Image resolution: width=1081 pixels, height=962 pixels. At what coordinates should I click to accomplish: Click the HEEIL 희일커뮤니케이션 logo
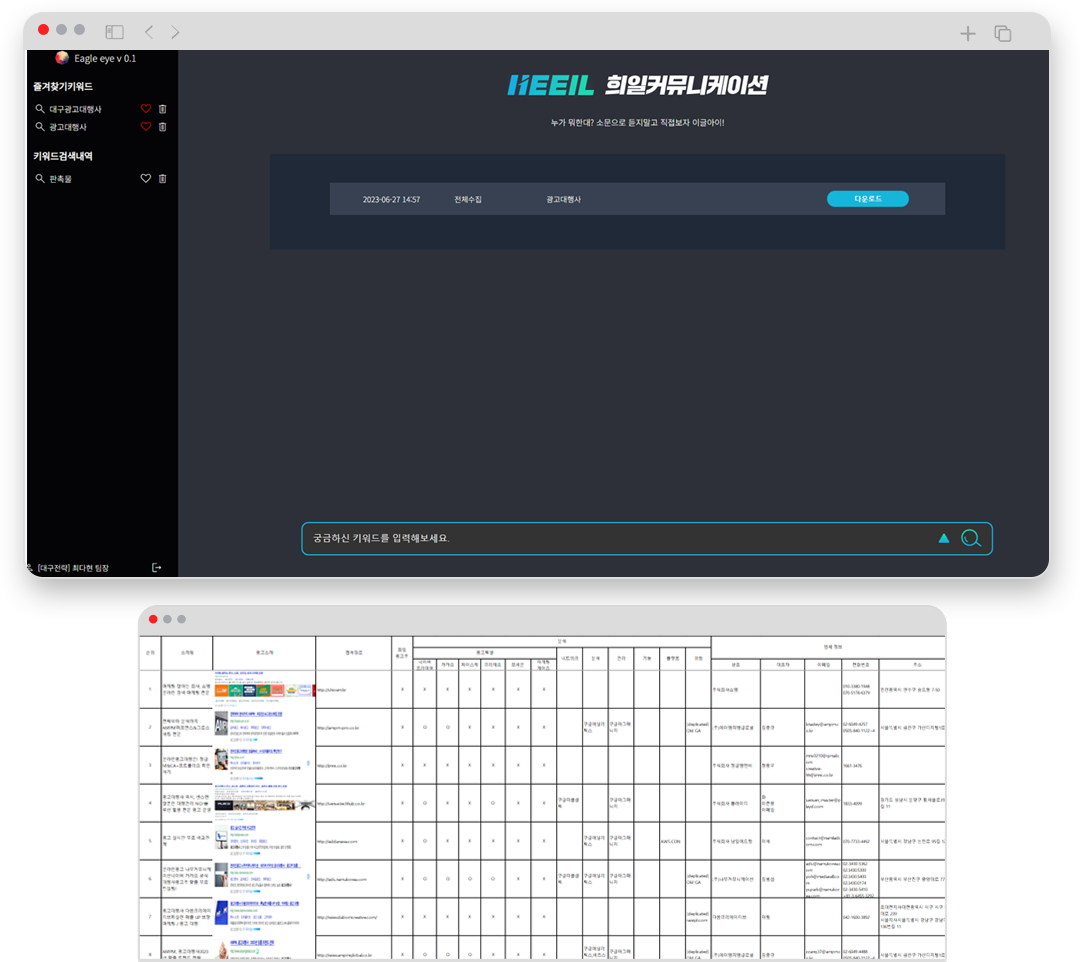point(637,85)
